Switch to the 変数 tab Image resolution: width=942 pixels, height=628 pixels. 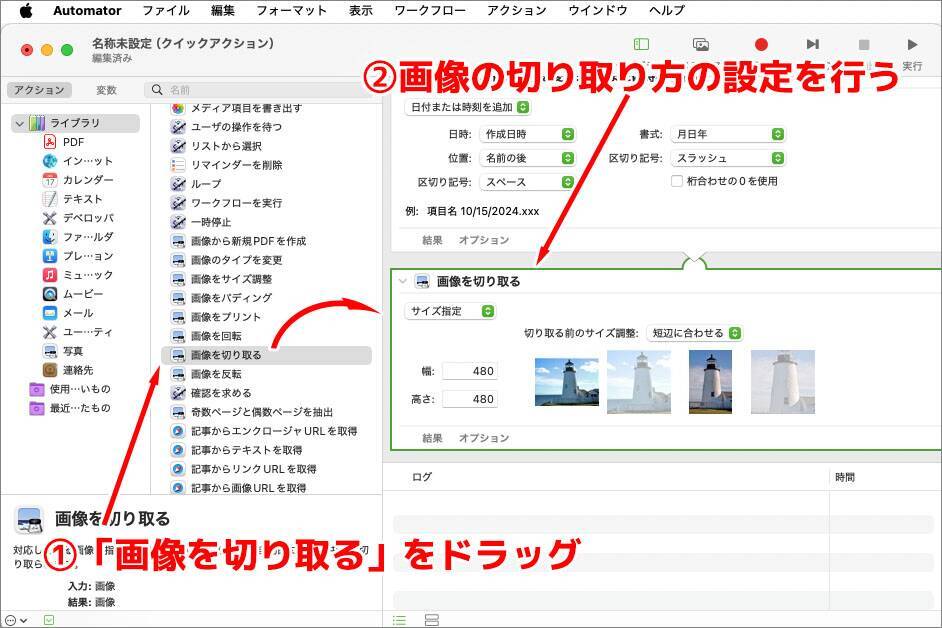106,90
